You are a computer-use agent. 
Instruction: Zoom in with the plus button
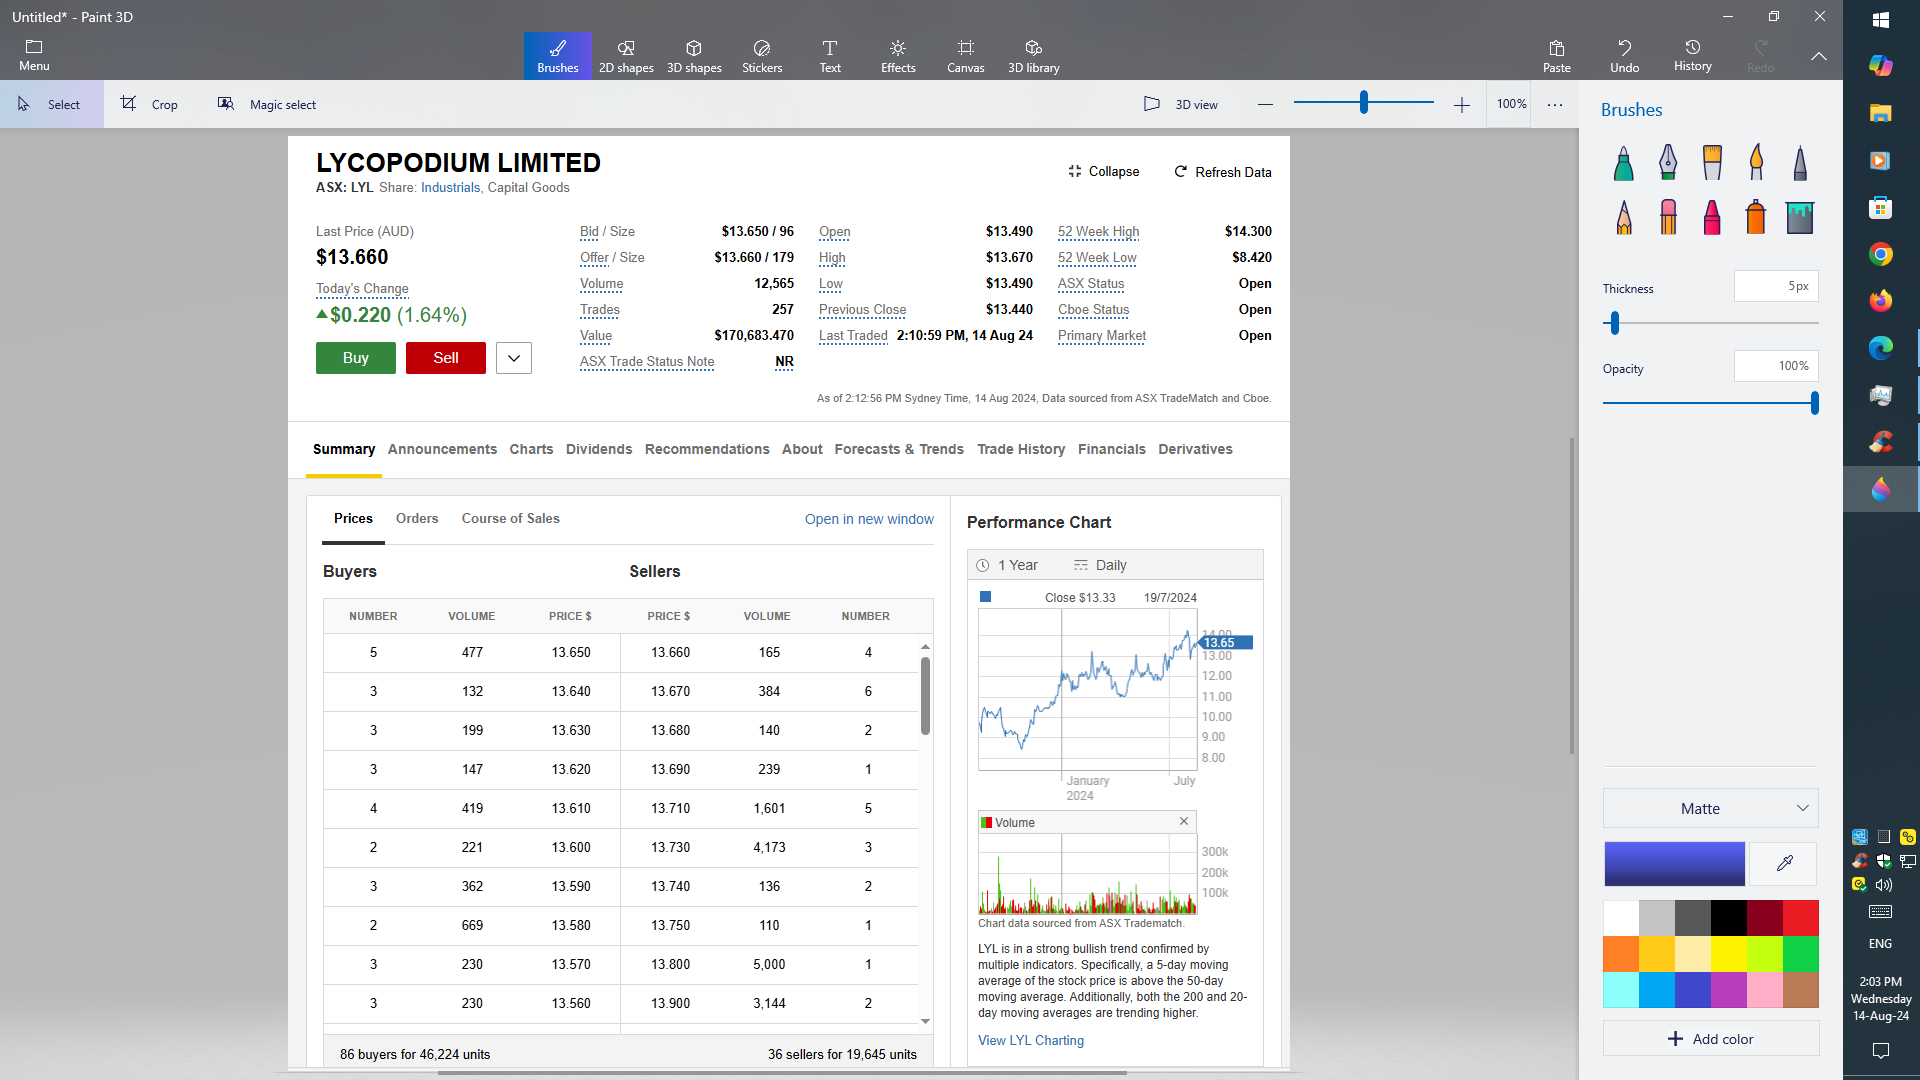coord(1462,104)
